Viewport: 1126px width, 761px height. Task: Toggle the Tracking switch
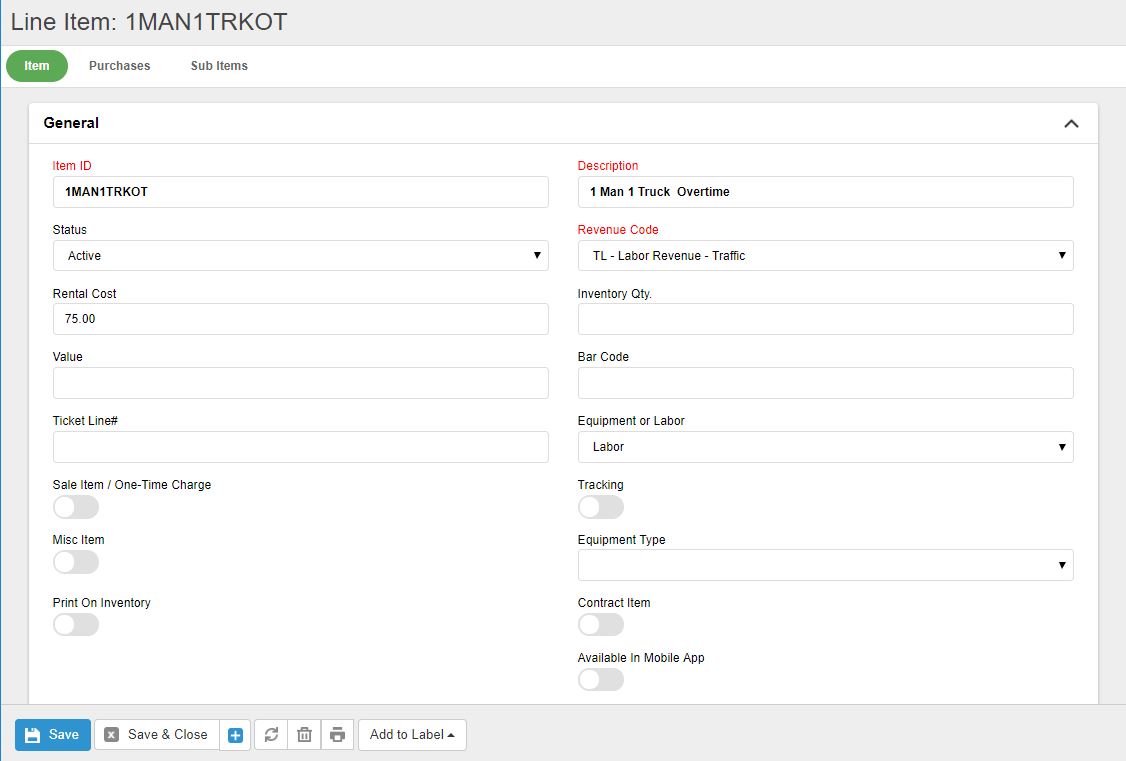tap(601, 507)
